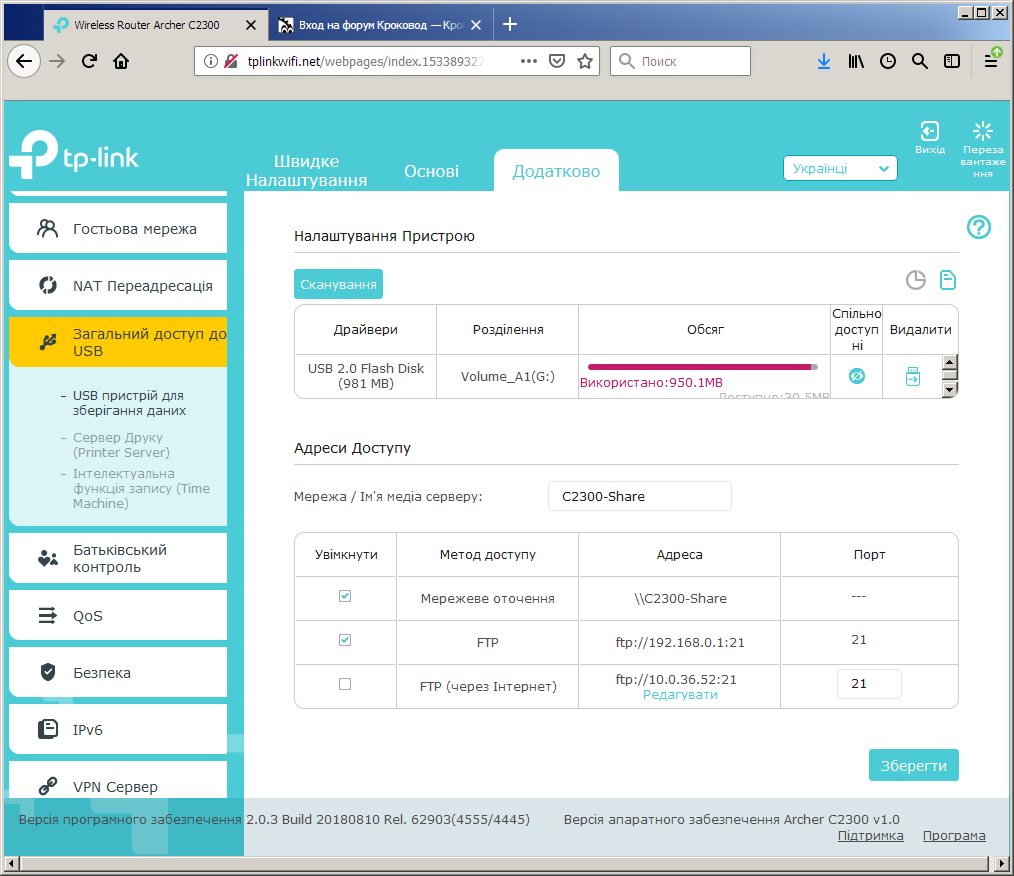
Task: Safely remove USB disk icon
Action: pyautogui.click(x=912, y=377)
